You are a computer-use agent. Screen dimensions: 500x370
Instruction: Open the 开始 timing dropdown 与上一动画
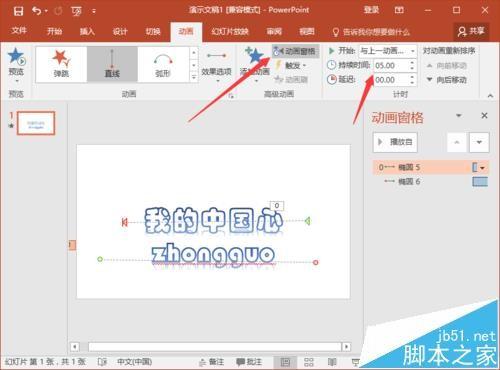(x=388, y=51)
